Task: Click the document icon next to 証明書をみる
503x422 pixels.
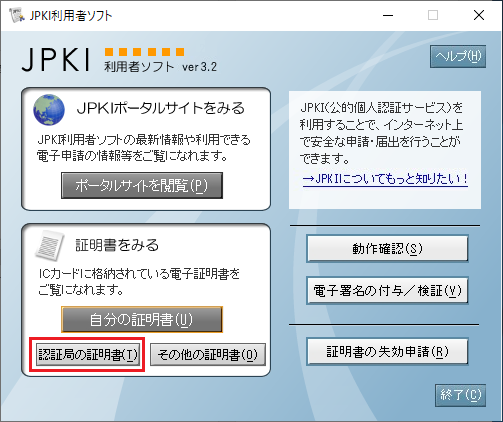Action: pos(50,246)
